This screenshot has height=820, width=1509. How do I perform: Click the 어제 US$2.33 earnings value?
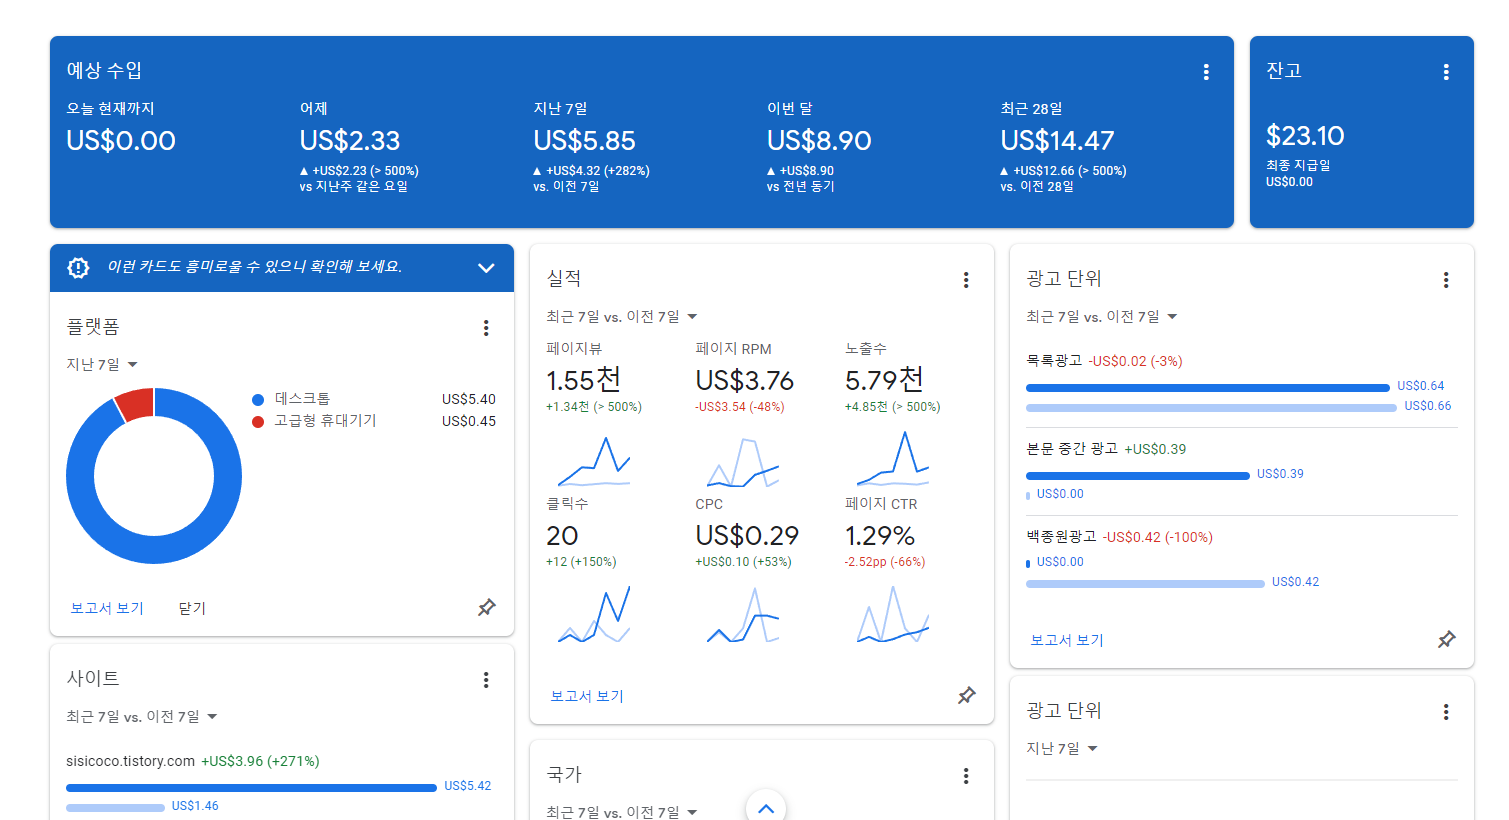(350, 141)
